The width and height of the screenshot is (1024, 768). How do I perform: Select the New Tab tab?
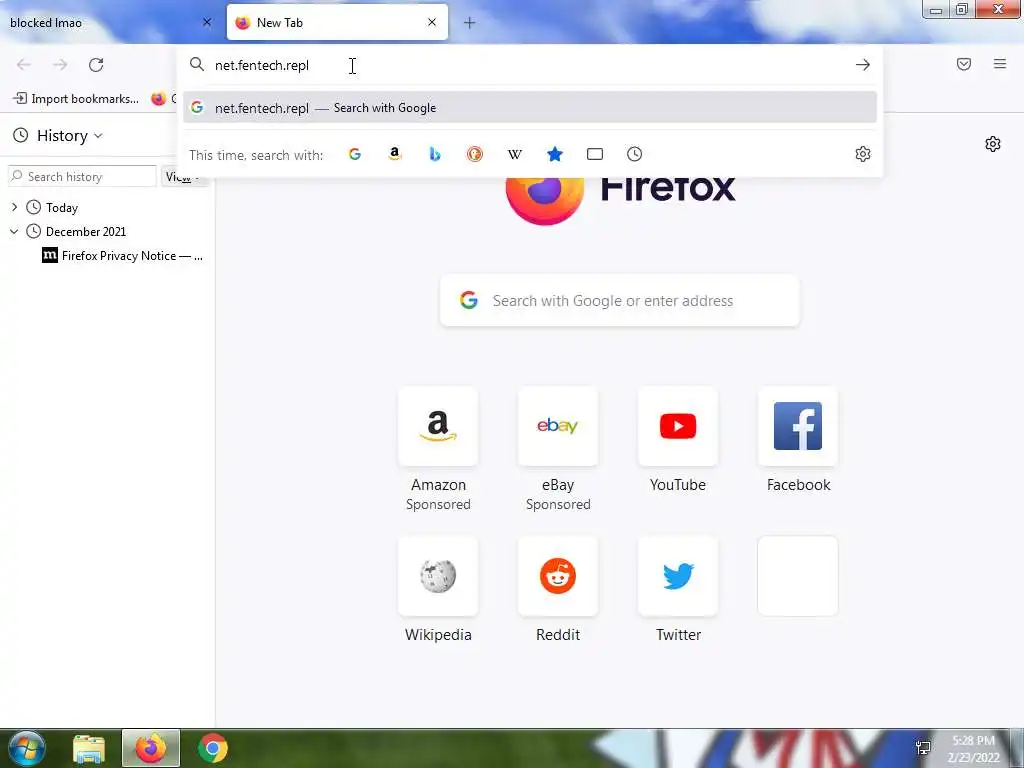click(x=337, y=22)
